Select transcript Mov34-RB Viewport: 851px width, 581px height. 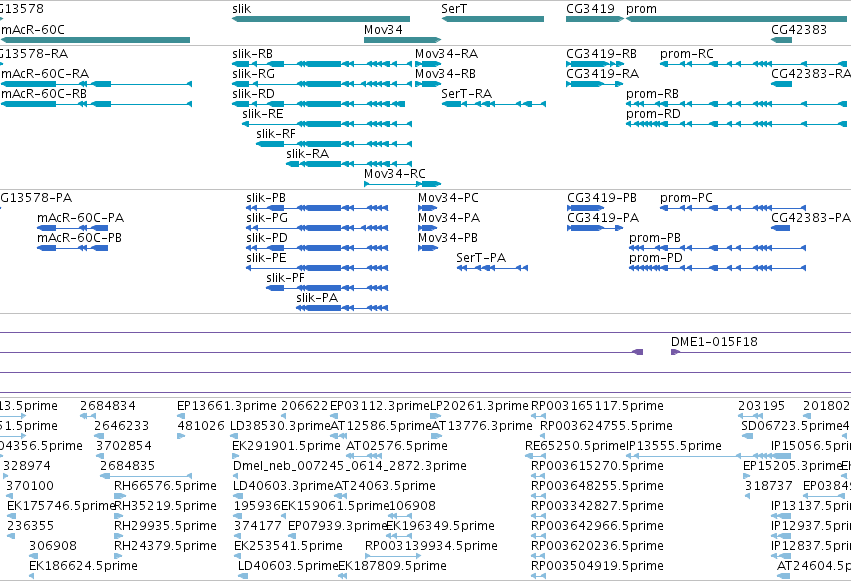click(x=428, y=84)
